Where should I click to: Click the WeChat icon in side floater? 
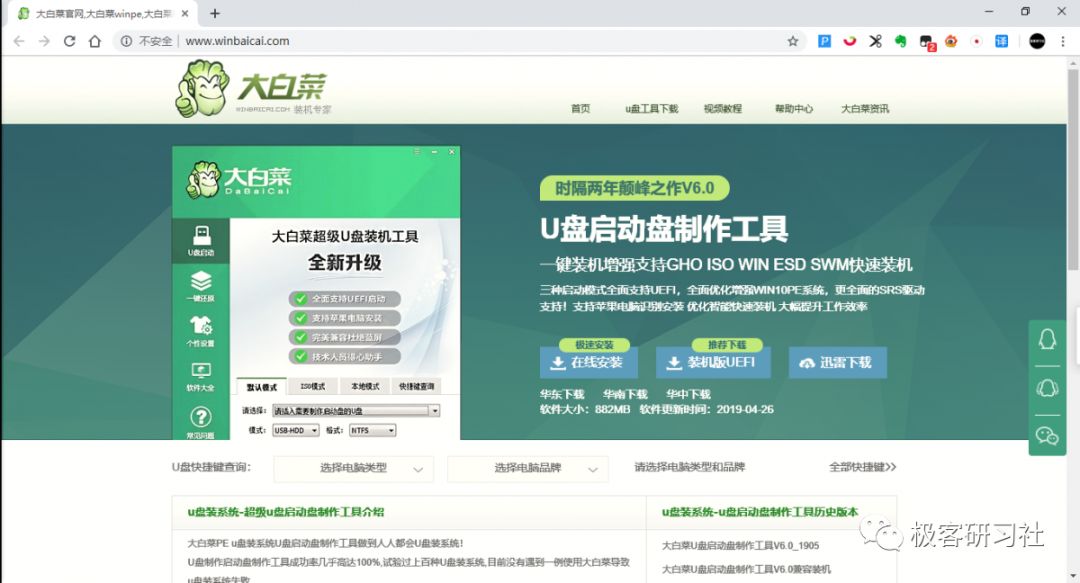1047,436
